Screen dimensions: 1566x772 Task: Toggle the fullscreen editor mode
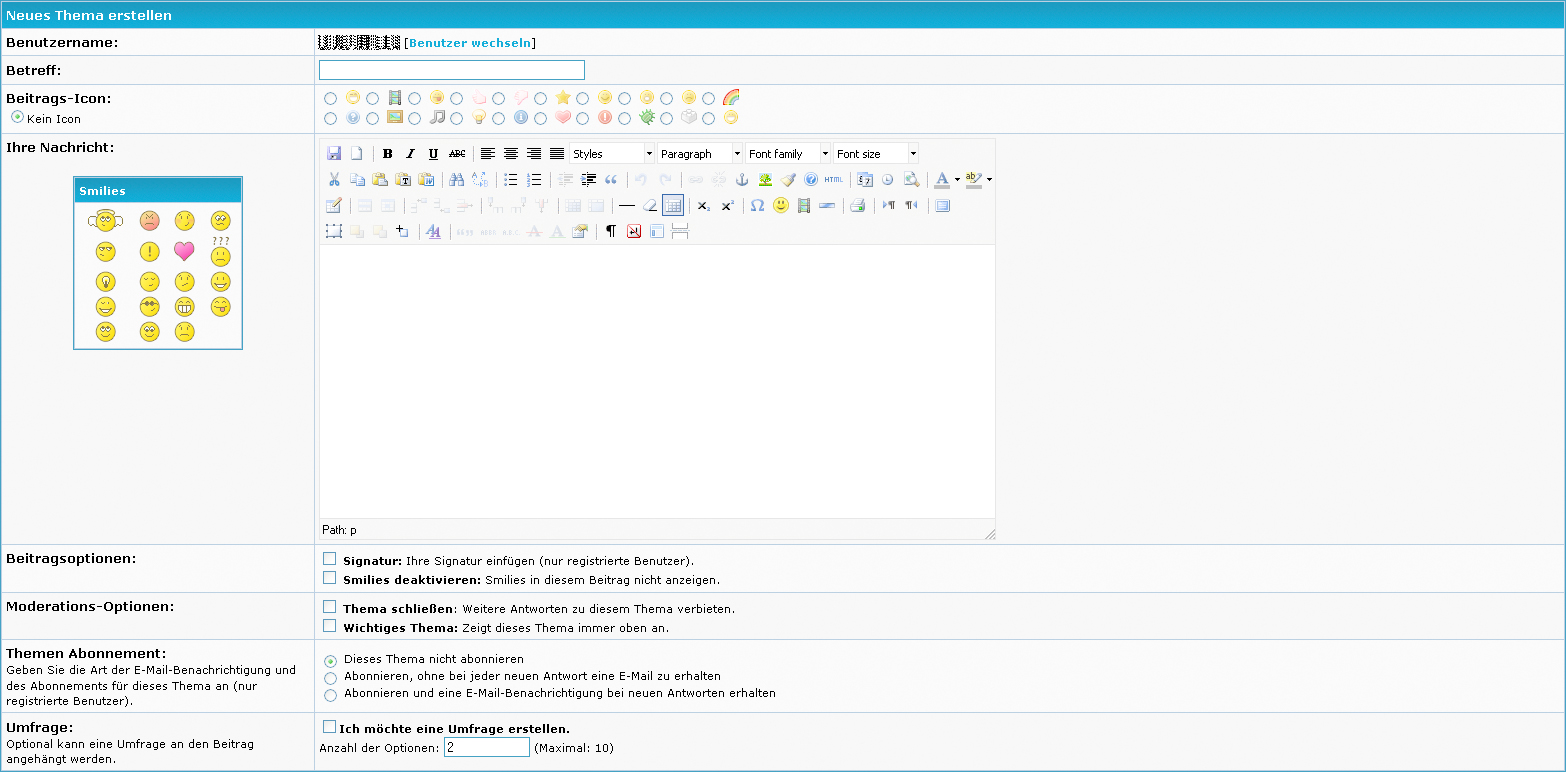pos(941,206)
